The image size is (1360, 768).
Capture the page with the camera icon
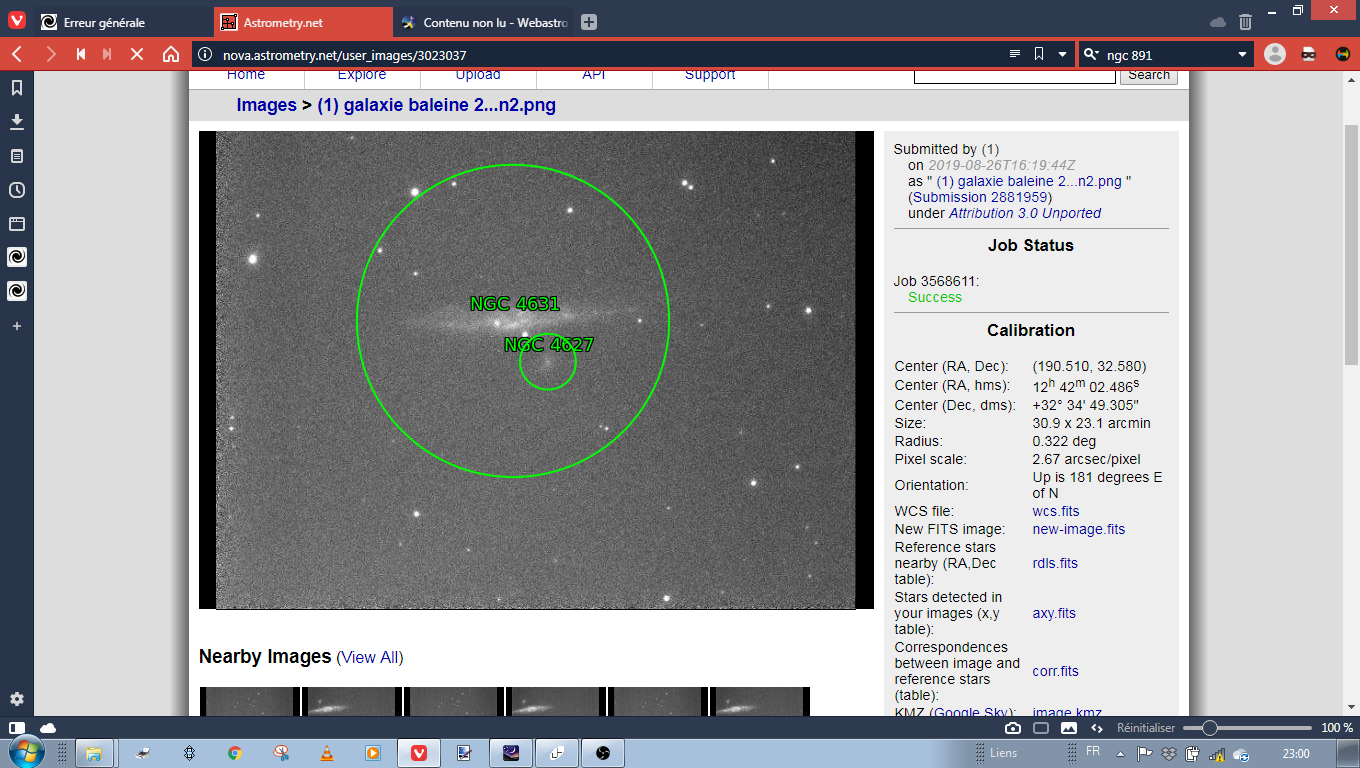click(x=1013, y=728)
